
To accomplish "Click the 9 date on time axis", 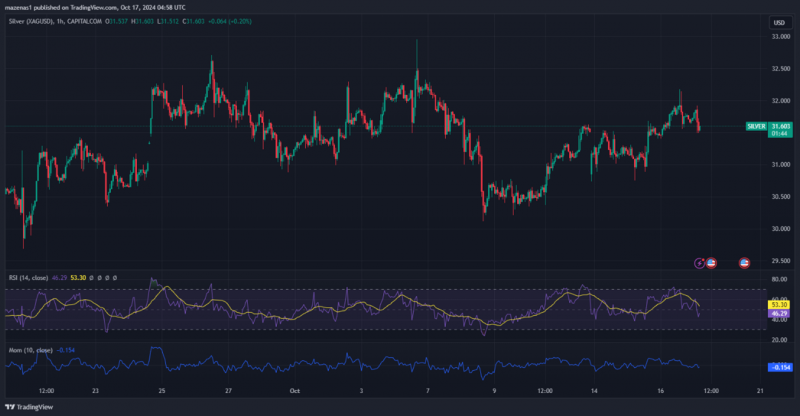I will pos(494,391).
